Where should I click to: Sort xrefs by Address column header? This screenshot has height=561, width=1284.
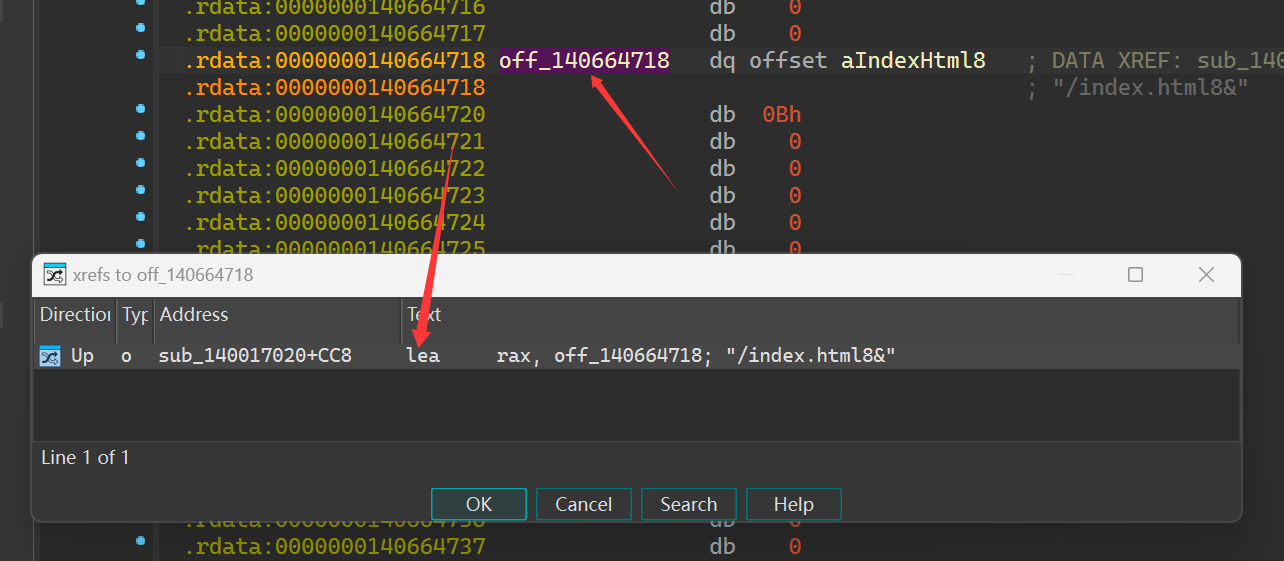tap(277, 315)
